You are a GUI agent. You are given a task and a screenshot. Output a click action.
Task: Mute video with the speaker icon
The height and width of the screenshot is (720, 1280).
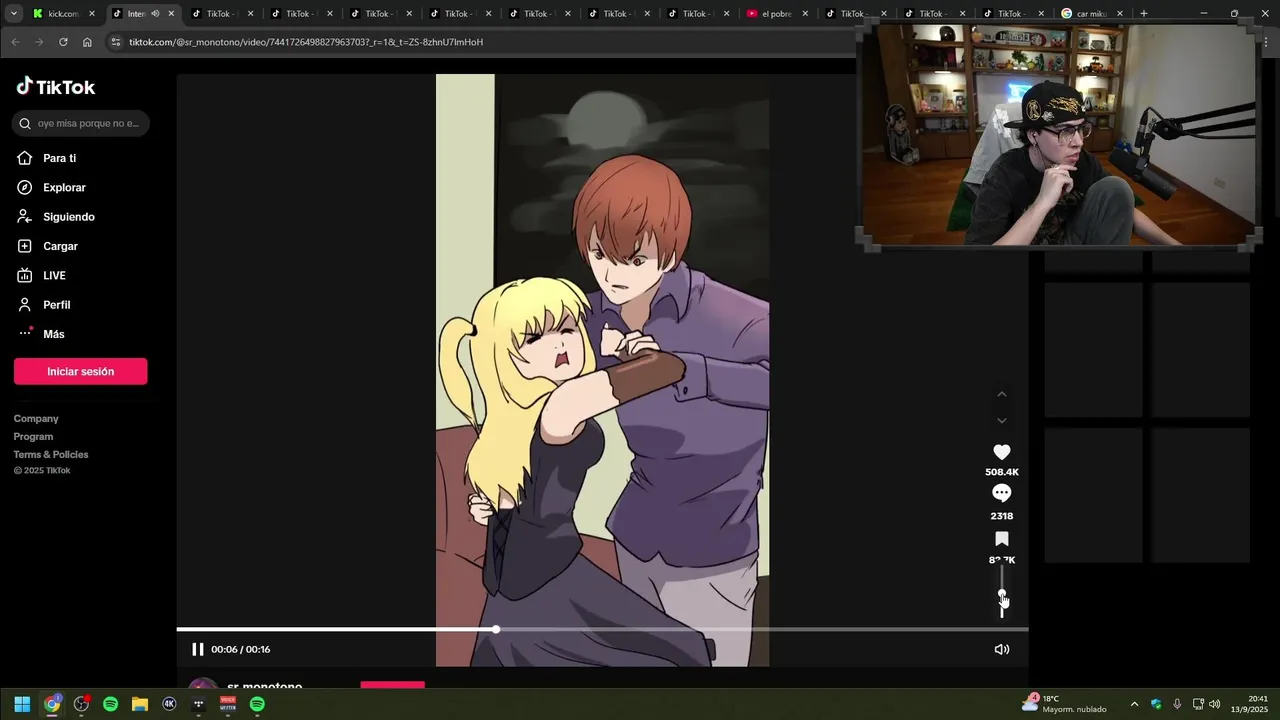(1002, 649)
